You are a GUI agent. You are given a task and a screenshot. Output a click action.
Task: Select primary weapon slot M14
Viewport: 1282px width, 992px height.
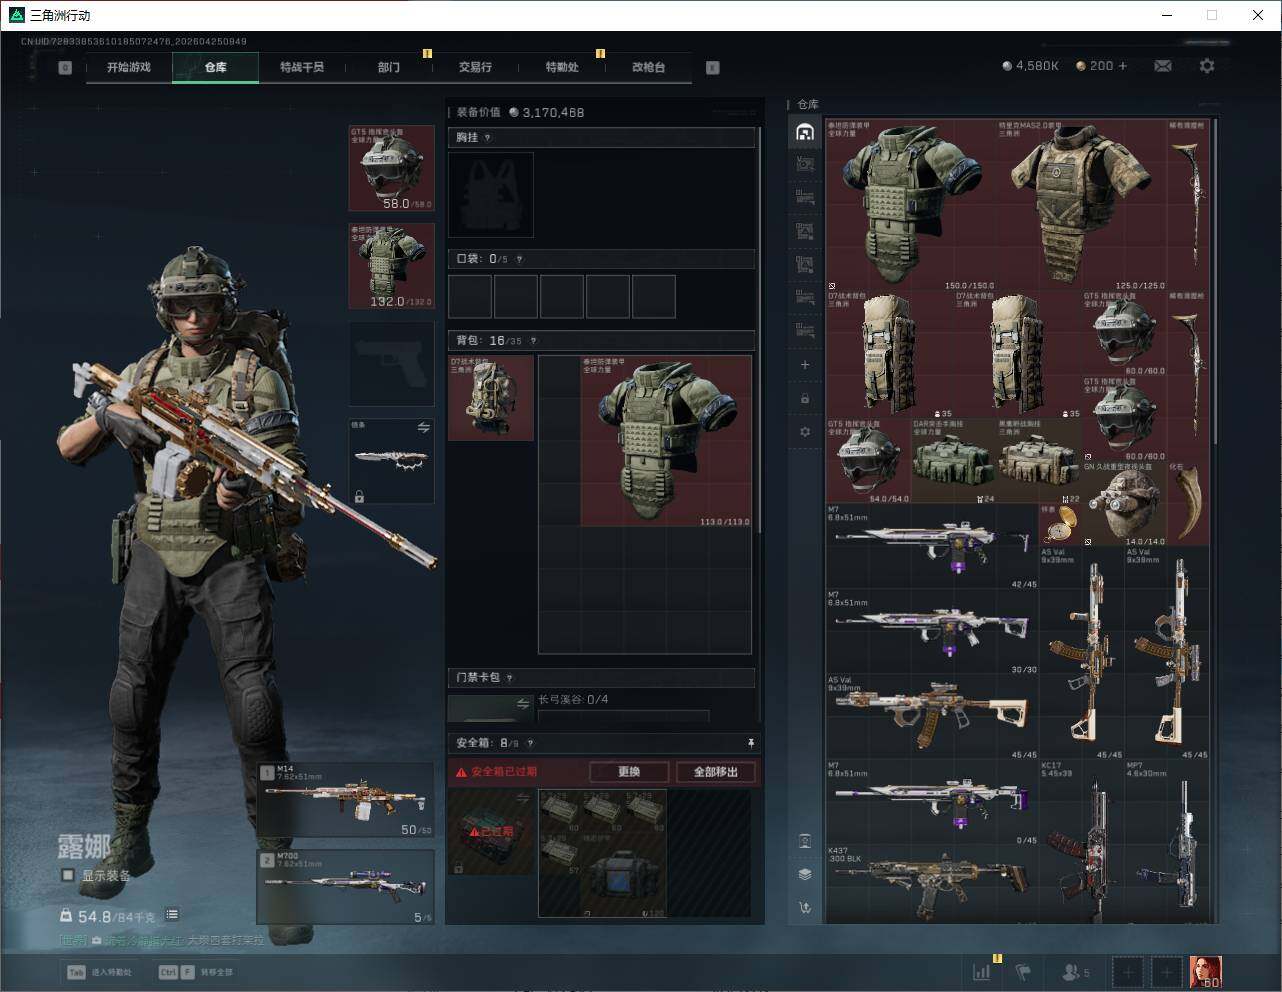[x=346, y=800]
